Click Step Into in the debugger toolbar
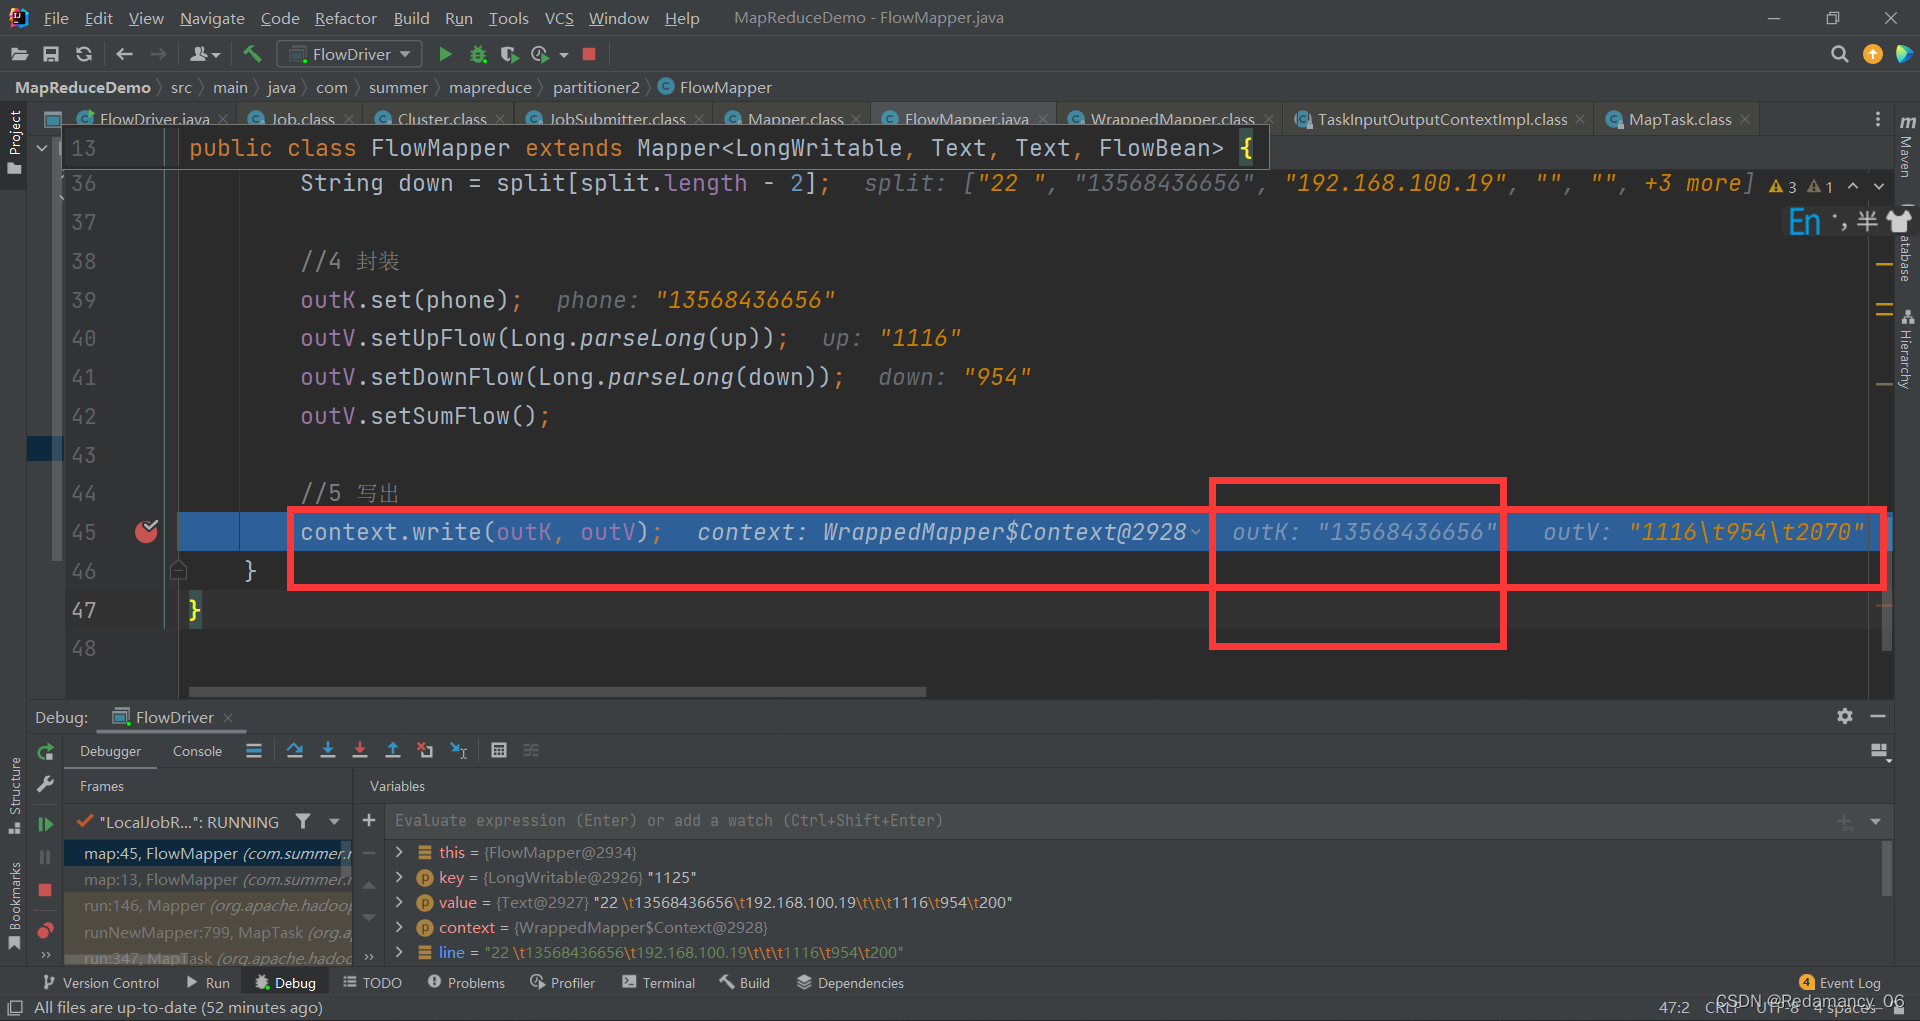Screen dimensions: 1920x1021 coord(327,750)
